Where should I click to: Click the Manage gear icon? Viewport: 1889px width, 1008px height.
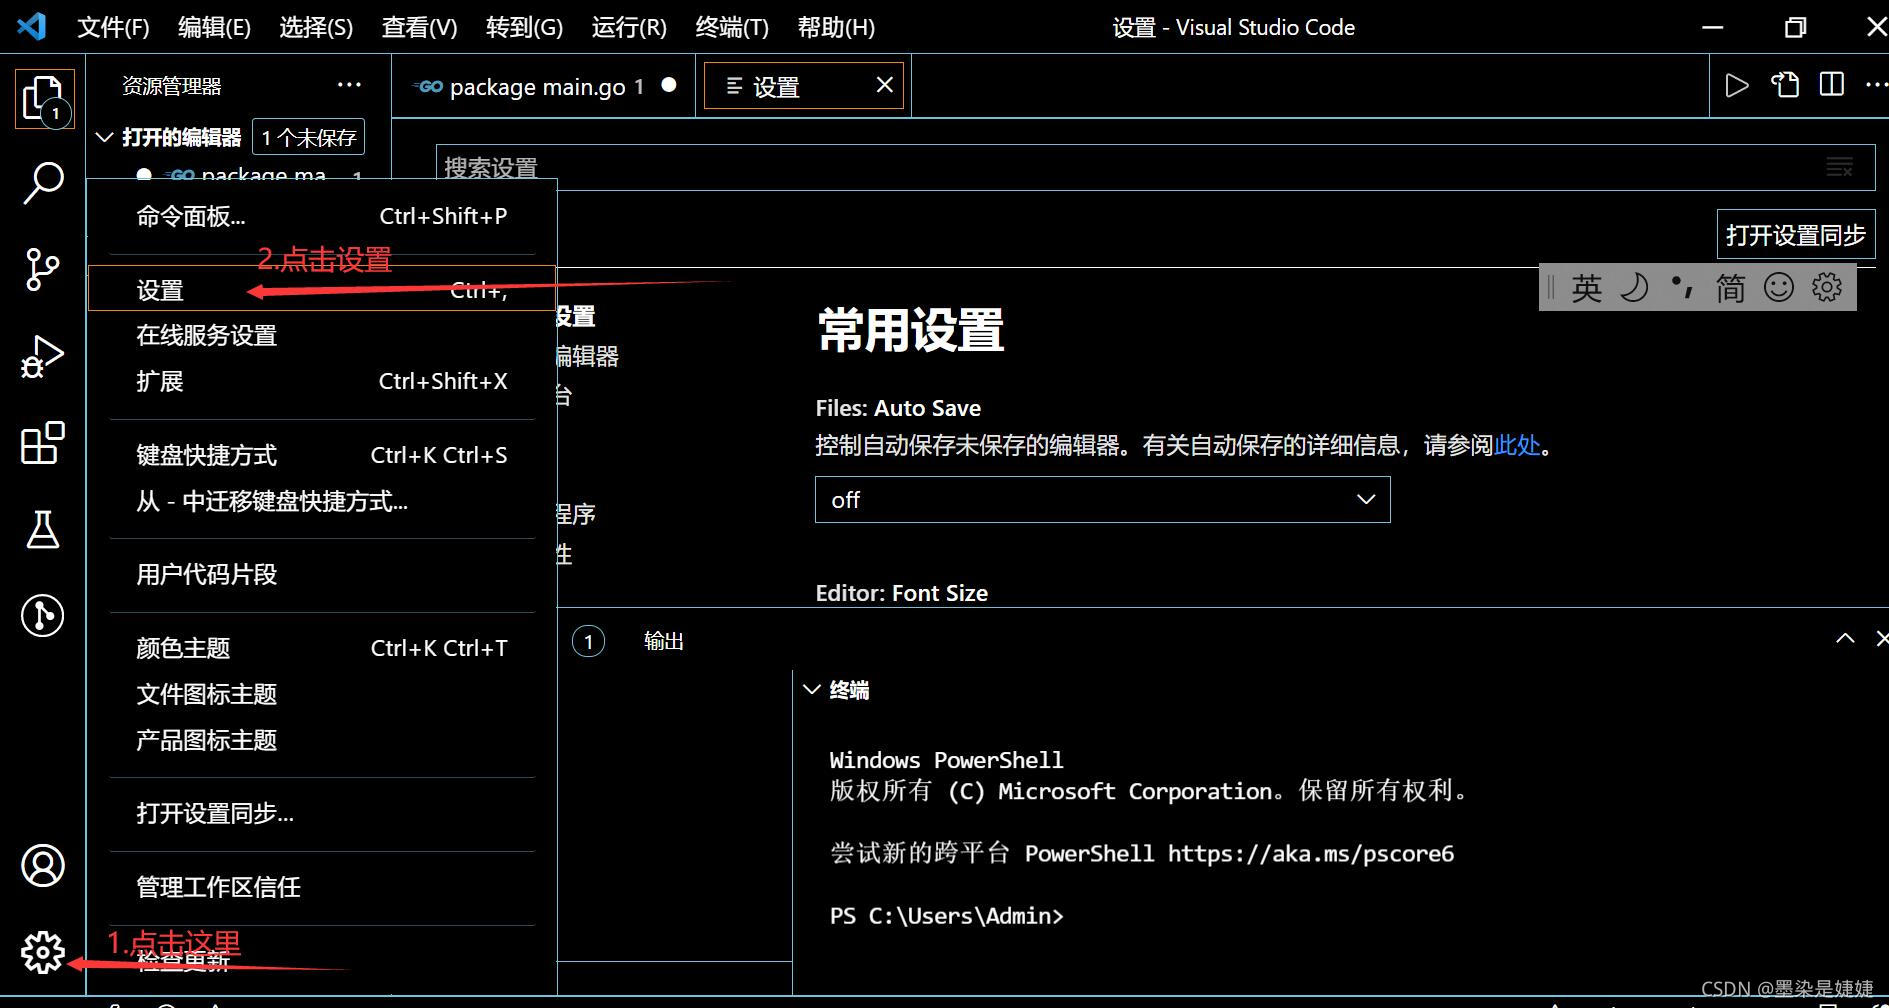(43, 952)
